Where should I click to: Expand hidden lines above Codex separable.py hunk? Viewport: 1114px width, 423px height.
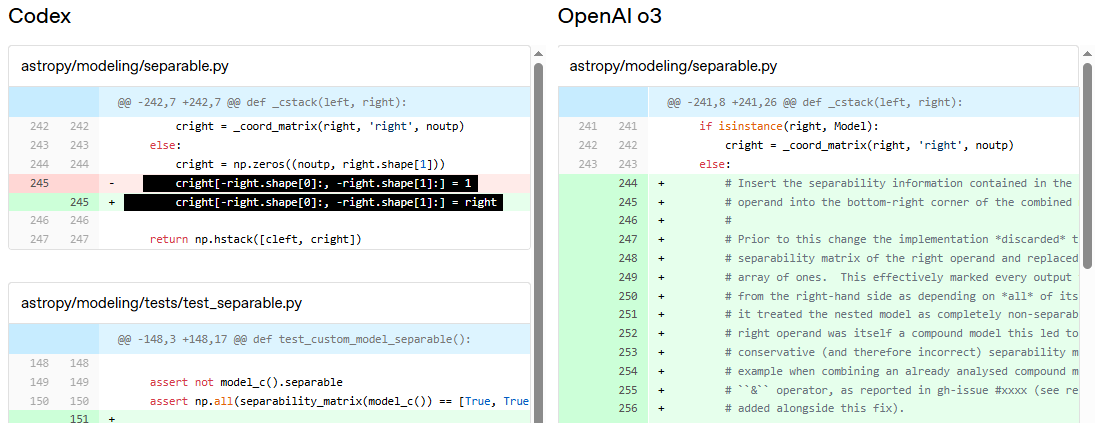[x=54, y=102]
